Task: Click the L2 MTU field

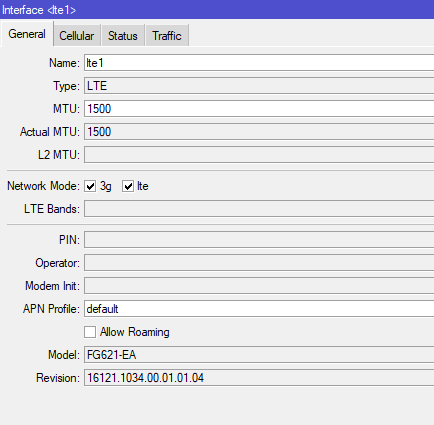Action: point(259,155)
